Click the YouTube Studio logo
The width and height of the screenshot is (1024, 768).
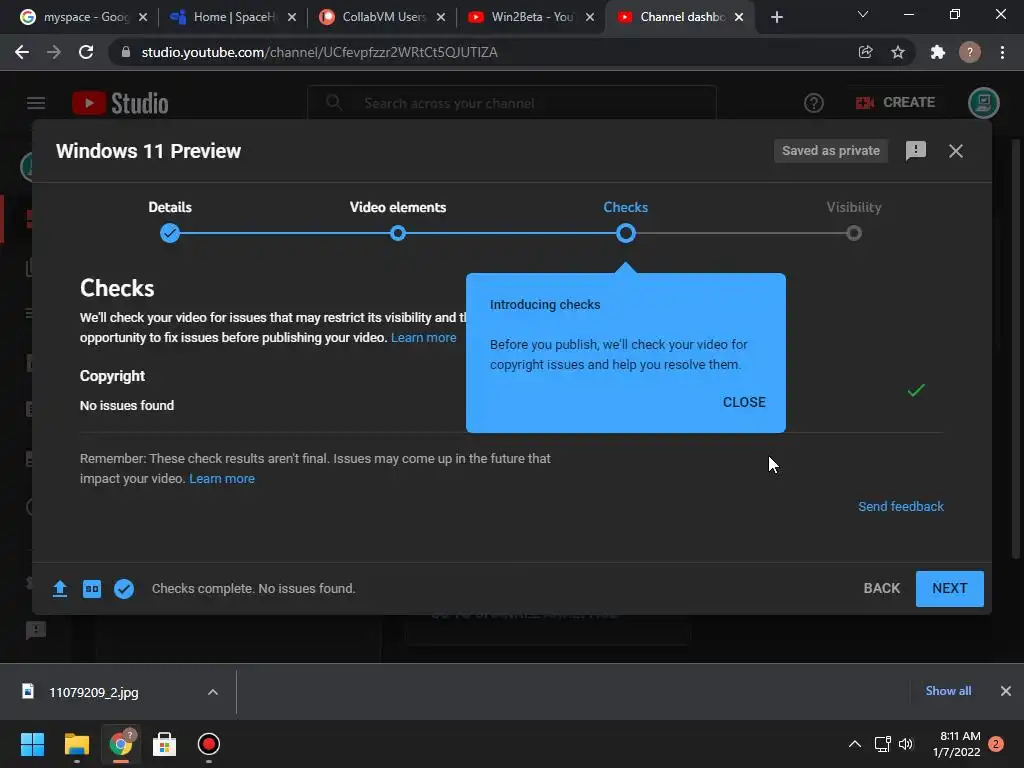pos(120,103)
